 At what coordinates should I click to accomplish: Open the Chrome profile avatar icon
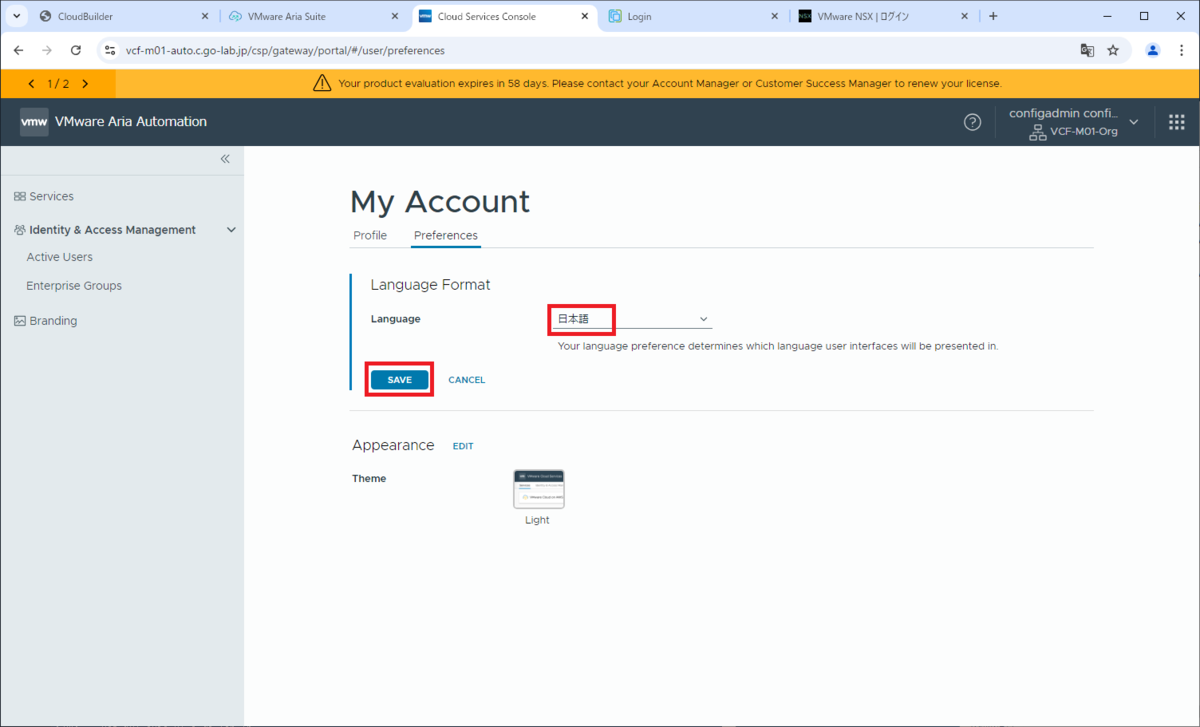tap(1153, 50)
